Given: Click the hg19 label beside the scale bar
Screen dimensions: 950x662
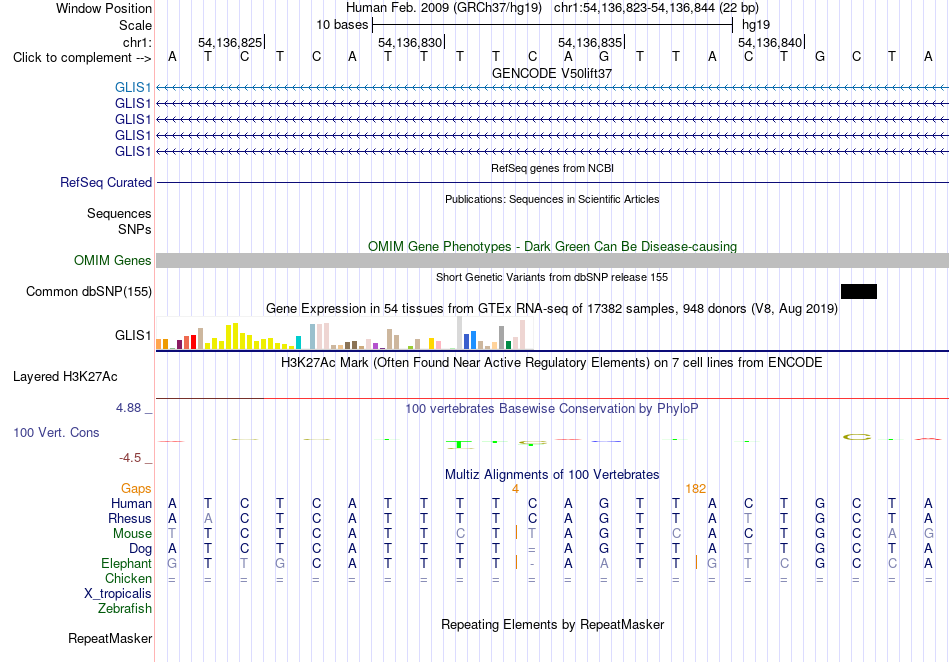Looking at the screenshot, I should pyautogui.click(x=756, y=25).
